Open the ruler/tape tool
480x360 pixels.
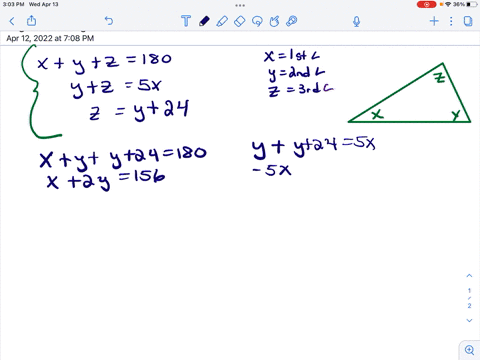(292, 21)
